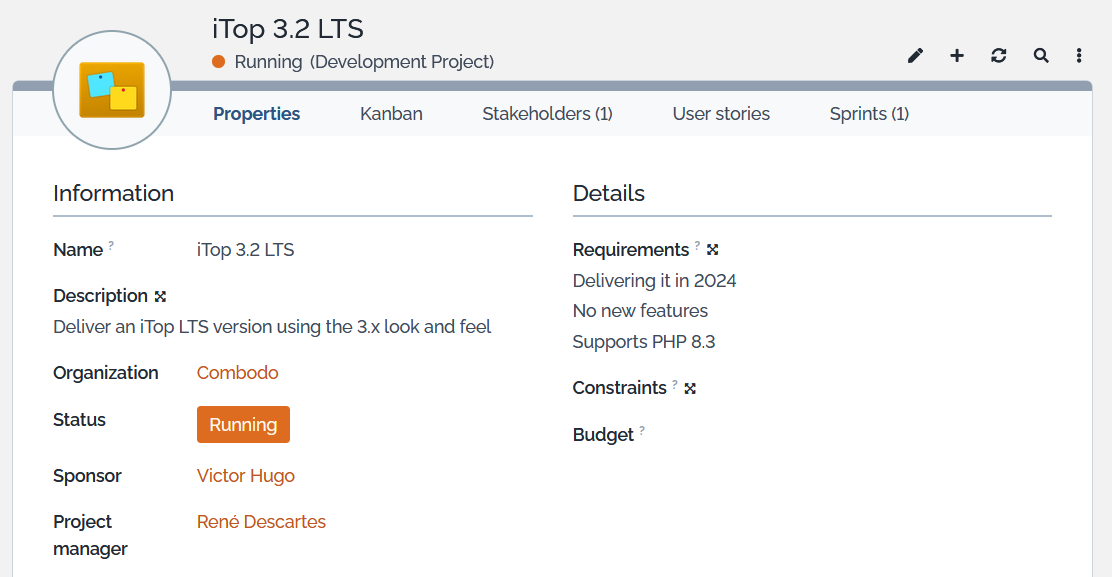Open search with the magnifier icon

coord(1041,56)
